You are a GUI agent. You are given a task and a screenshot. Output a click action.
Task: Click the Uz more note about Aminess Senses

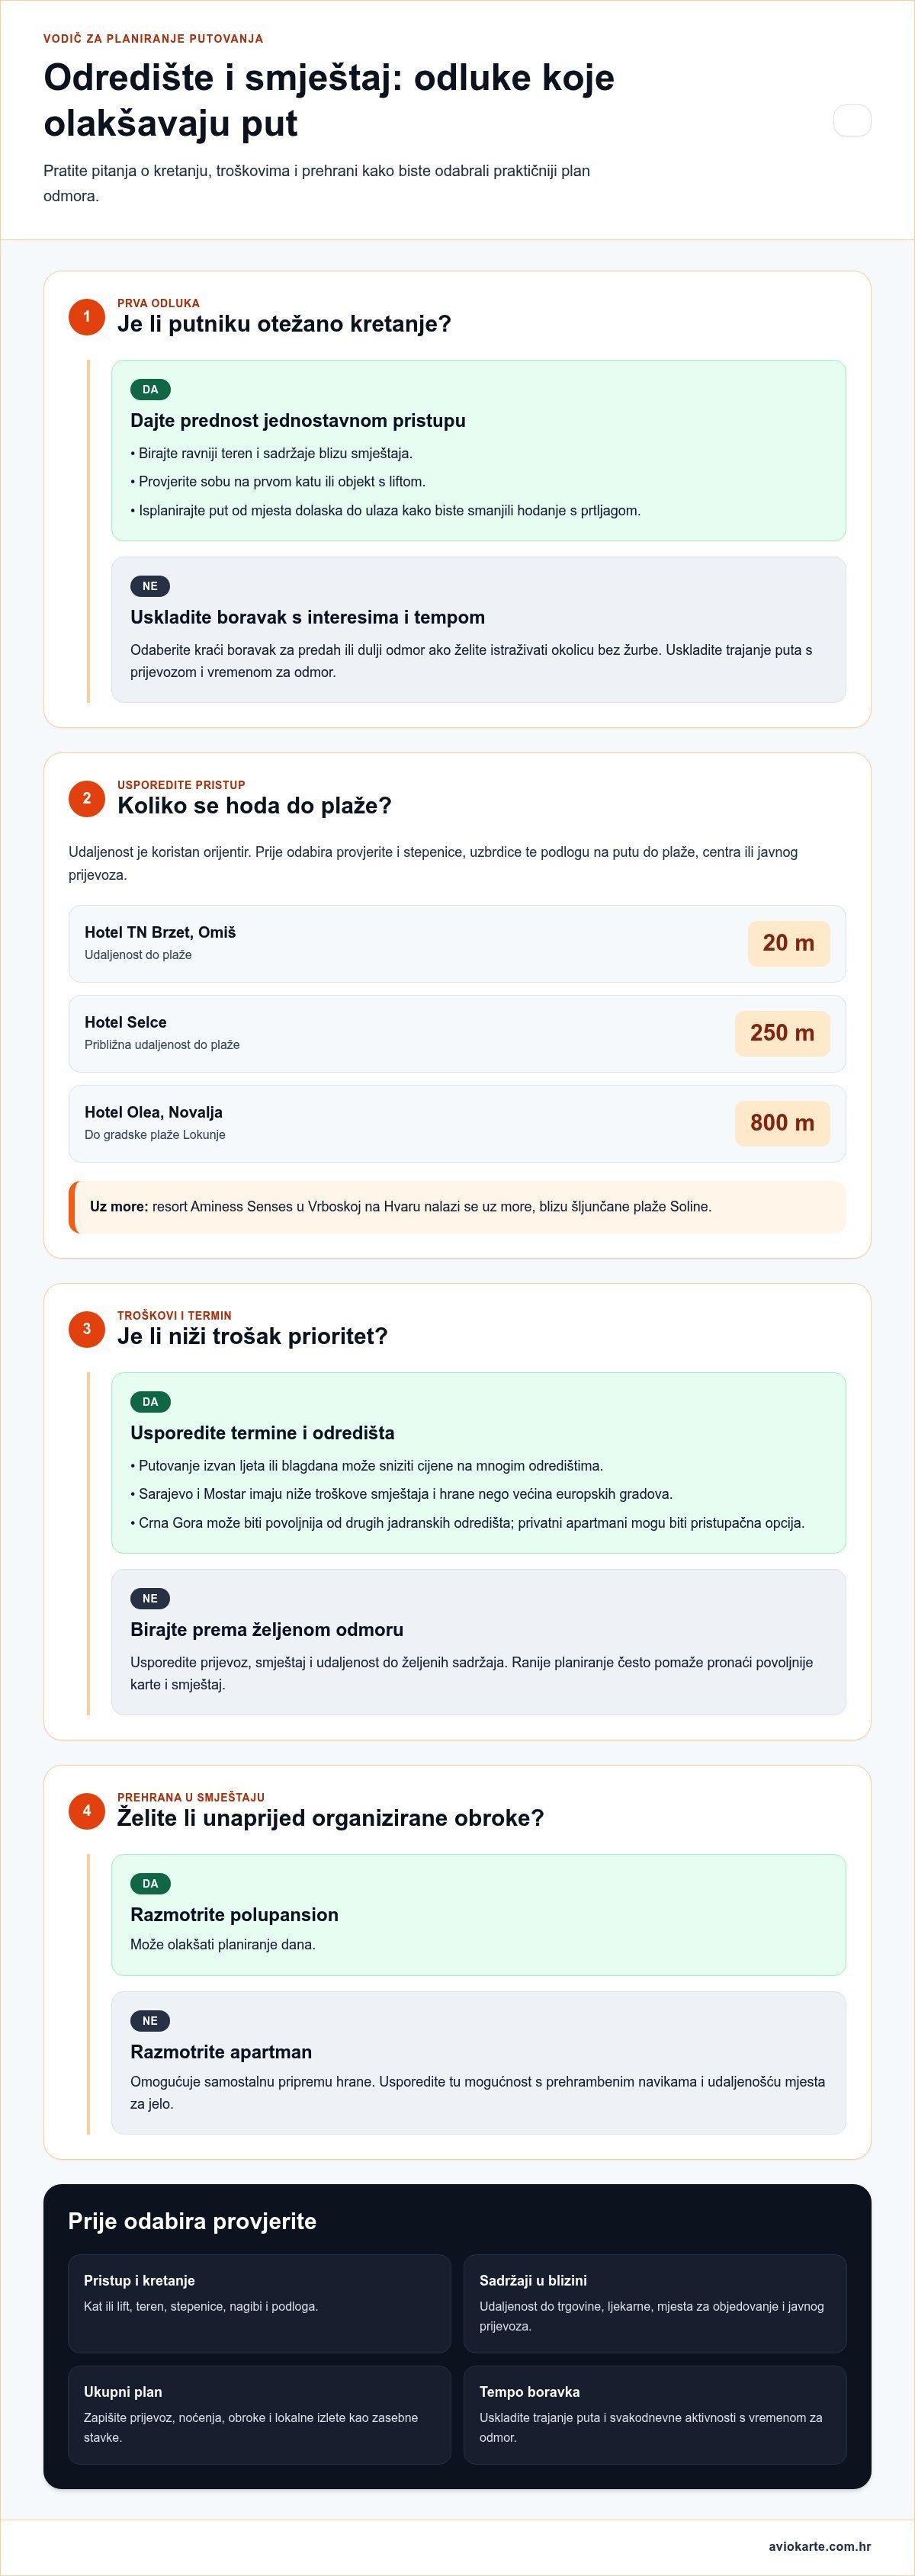click(x=457, y=1207)
